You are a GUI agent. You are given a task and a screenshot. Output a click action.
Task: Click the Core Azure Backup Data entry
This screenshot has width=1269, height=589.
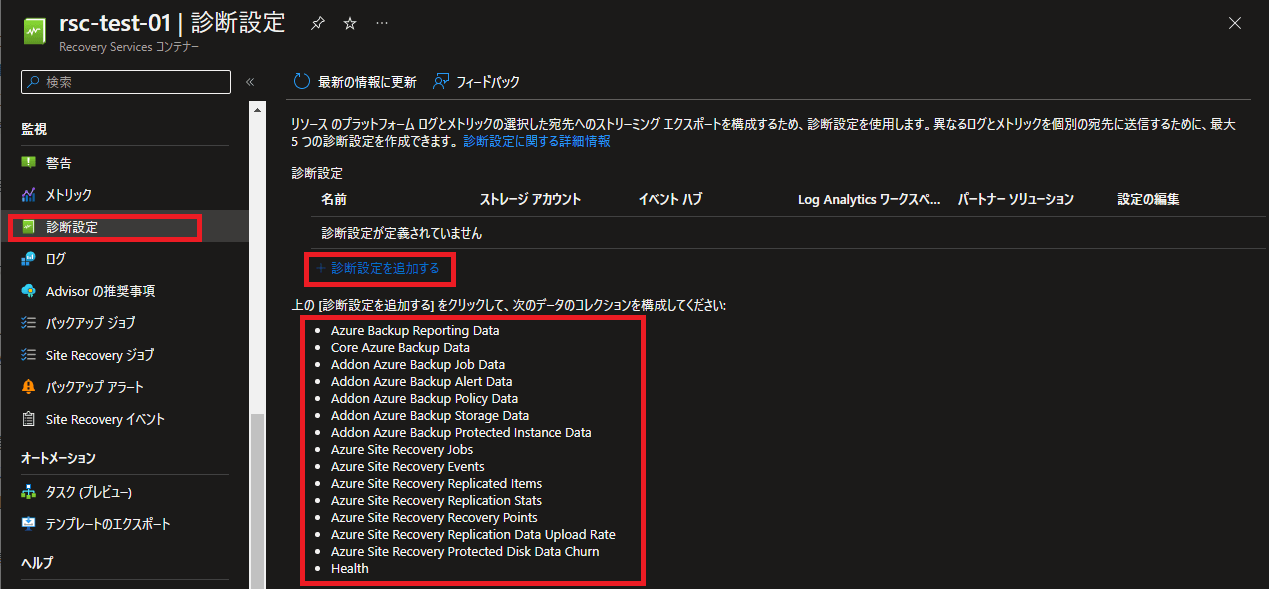coord(400,347)
